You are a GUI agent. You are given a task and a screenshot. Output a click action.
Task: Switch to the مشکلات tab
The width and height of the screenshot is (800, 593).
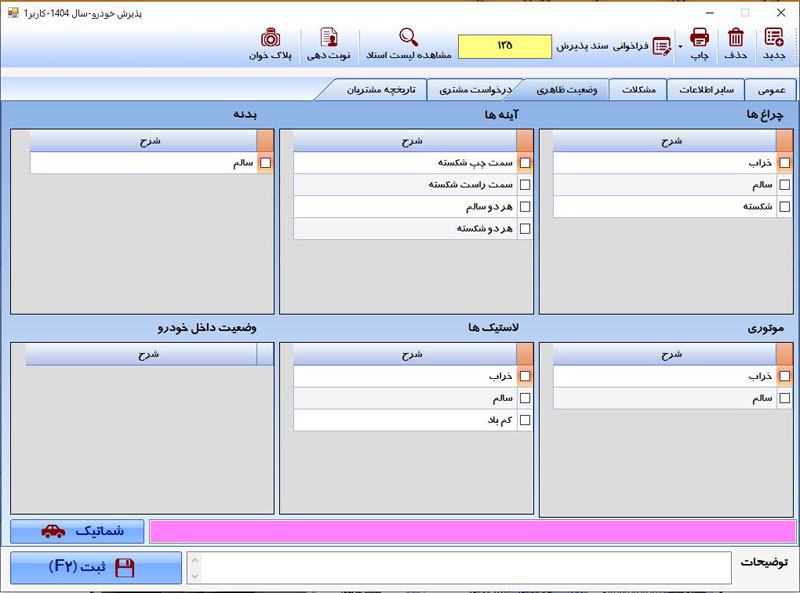pyautogui.click(x=638, y=90)
